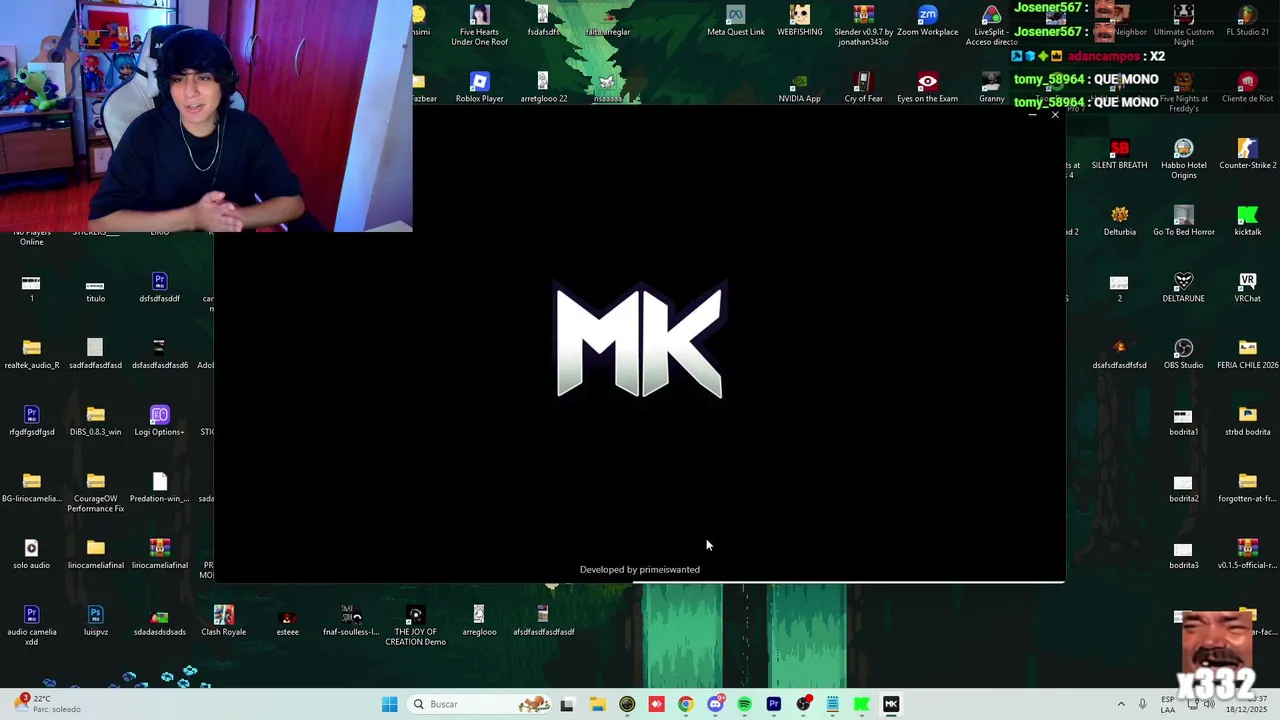Open Five Hearts Under One Roof icon
1280x720 pixels.
479,25
